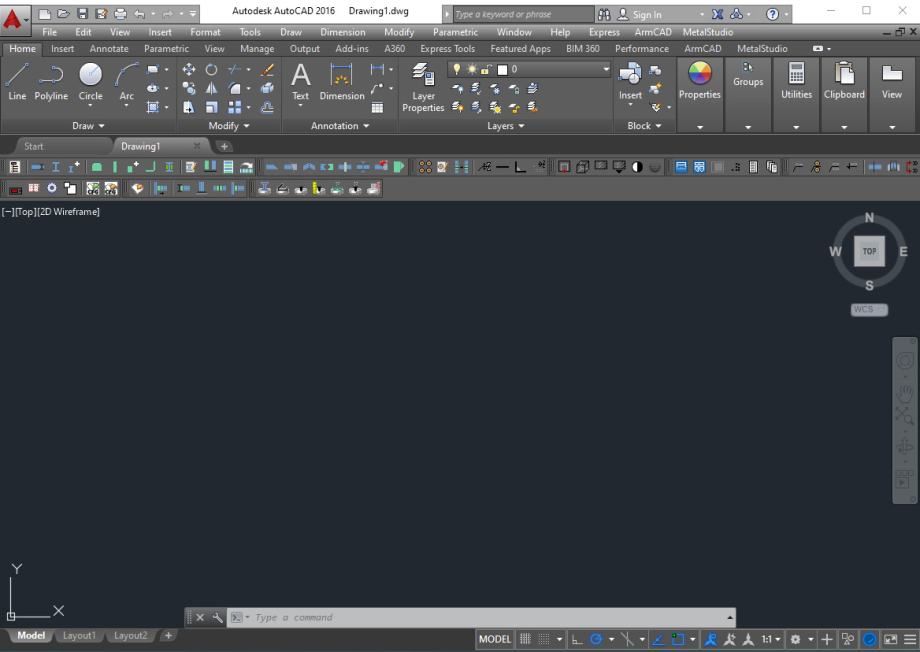Activate the Rotate tool

pos(211,70)
